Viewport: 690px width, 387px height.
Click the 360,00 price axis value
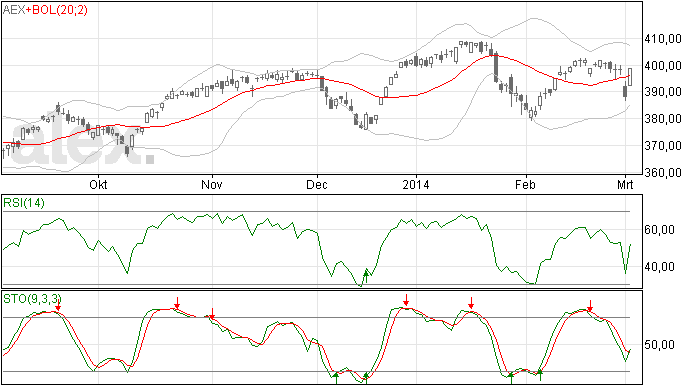pos(663,172)
